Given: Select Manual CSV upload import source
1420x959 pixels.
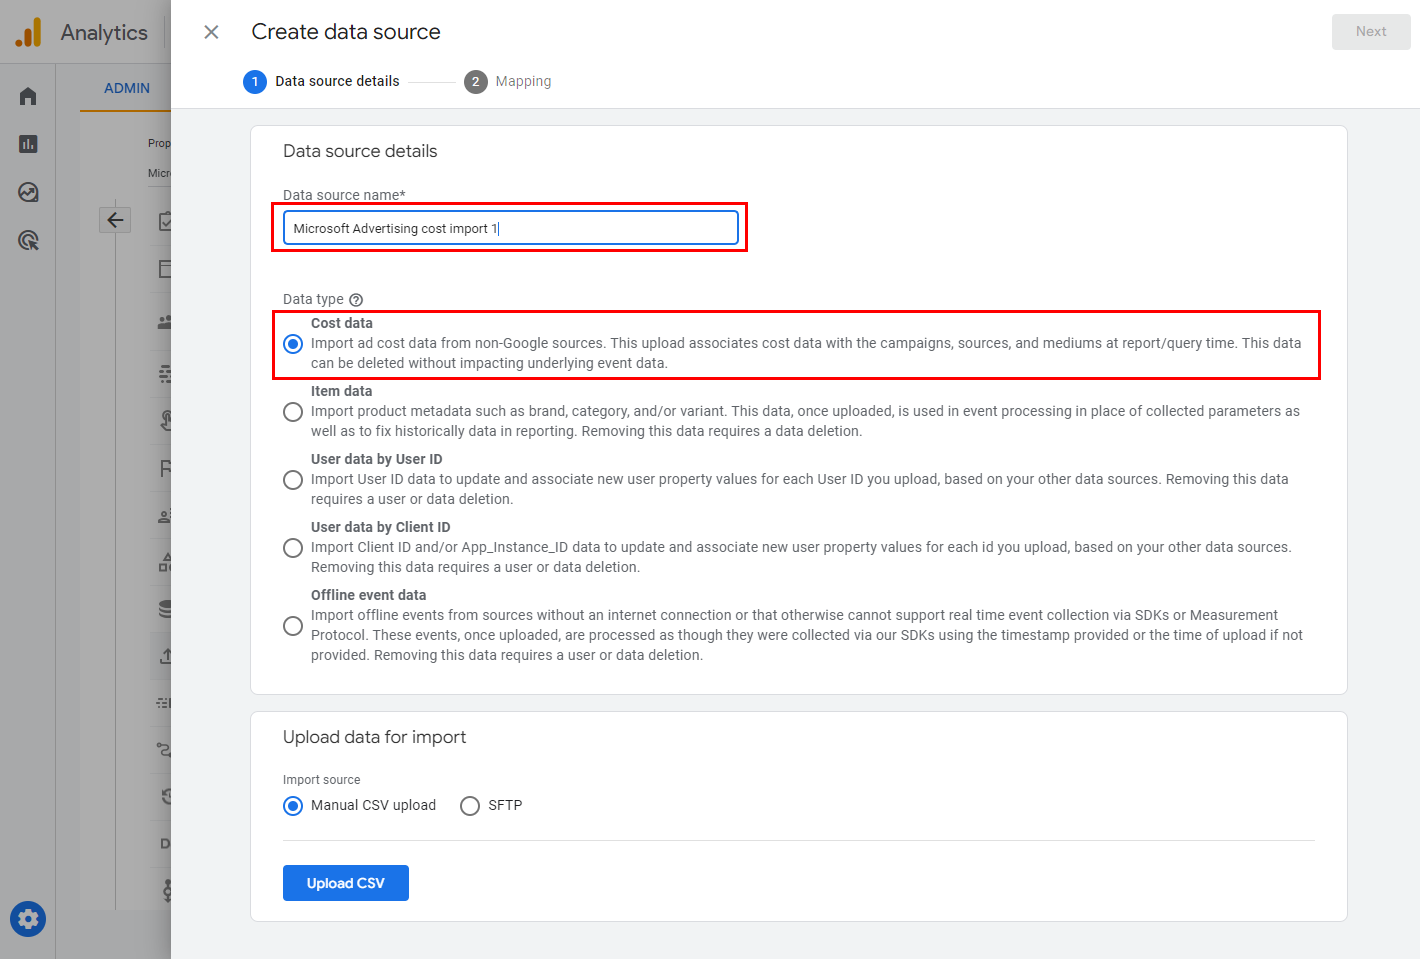Looking at the screenshot, I should 293,806.
